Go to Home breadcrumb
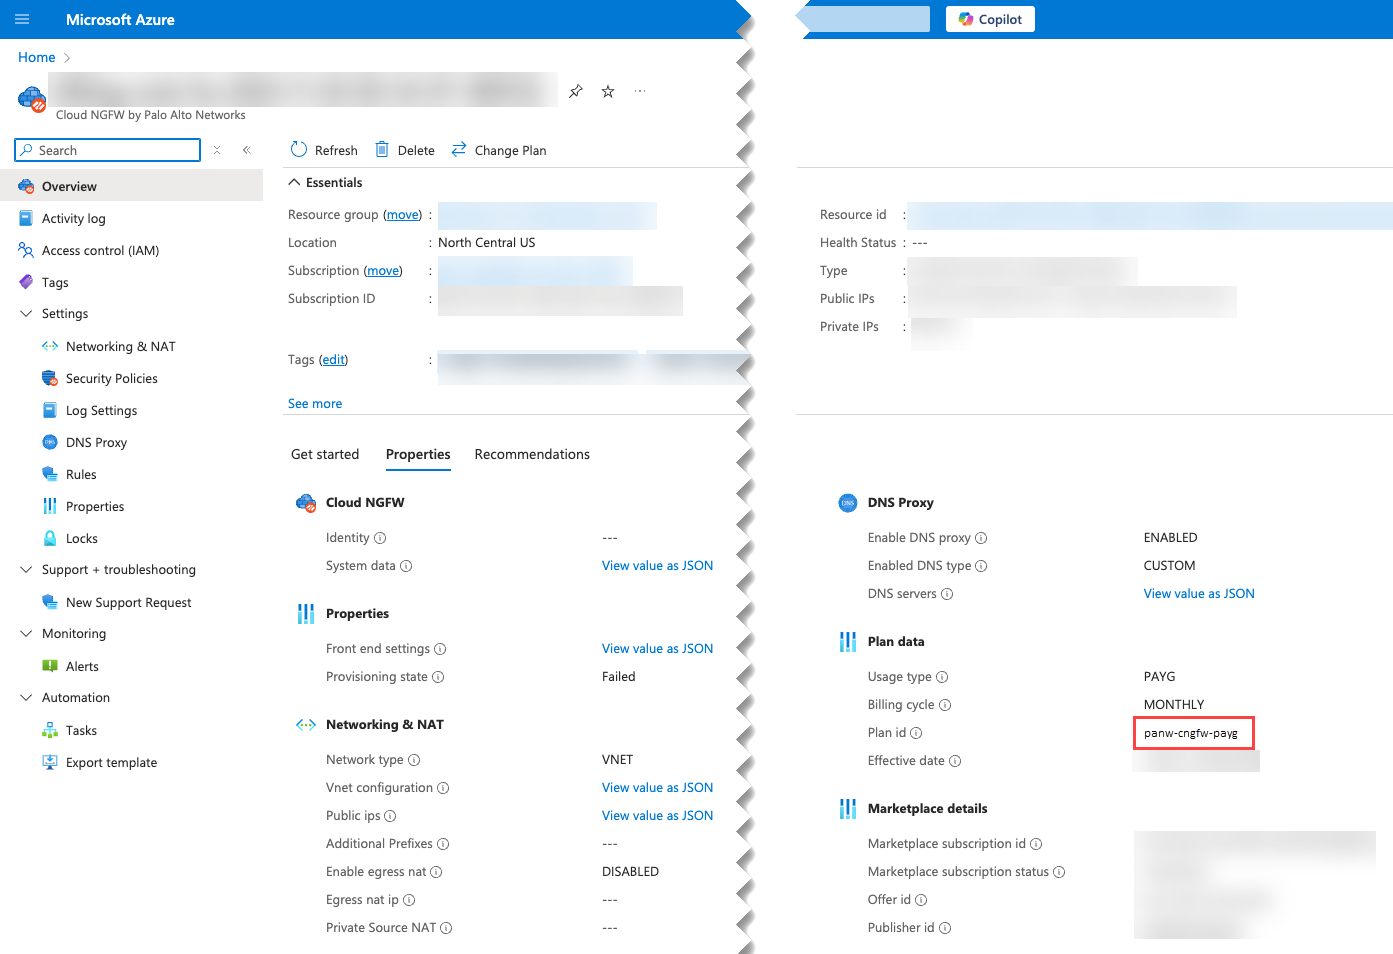Image resolution: width=1393 pixels, height=954 pixels. (x=37, y=58)
